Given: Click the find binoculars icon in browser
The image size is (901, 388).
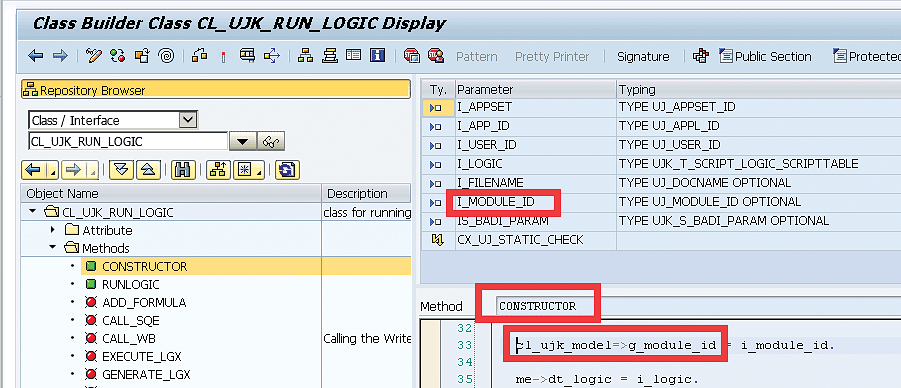Looking at the screenshot, I should coord(182,170).
